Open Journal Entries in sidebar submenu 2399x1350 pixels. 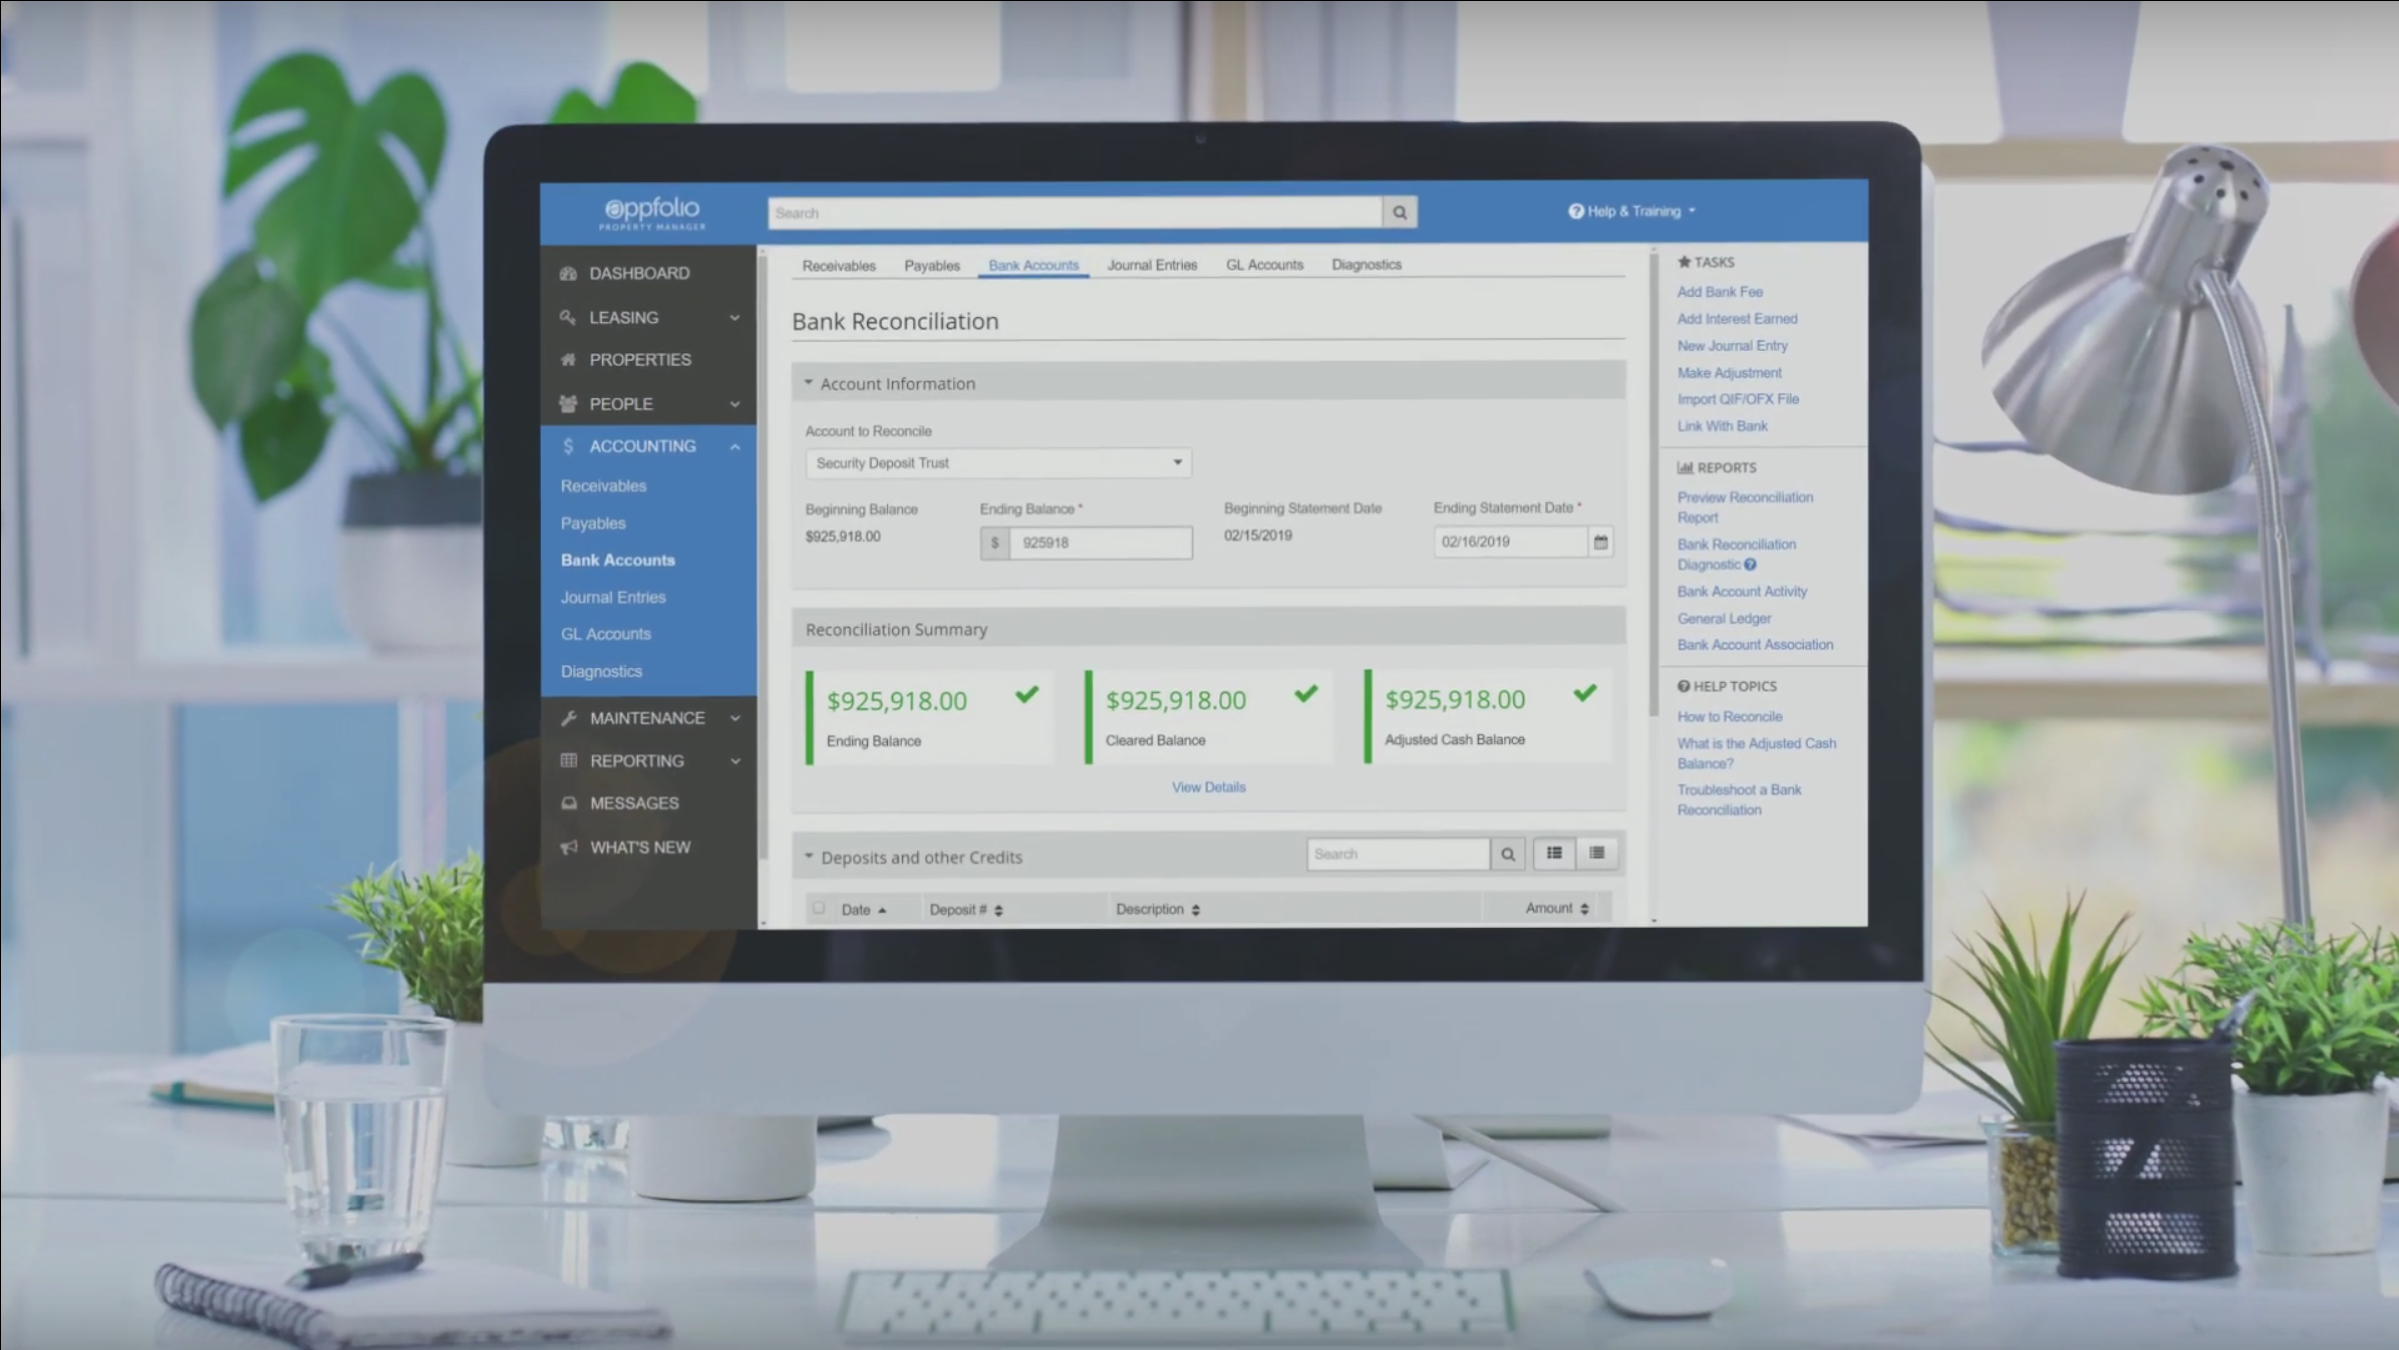(613, 598)
